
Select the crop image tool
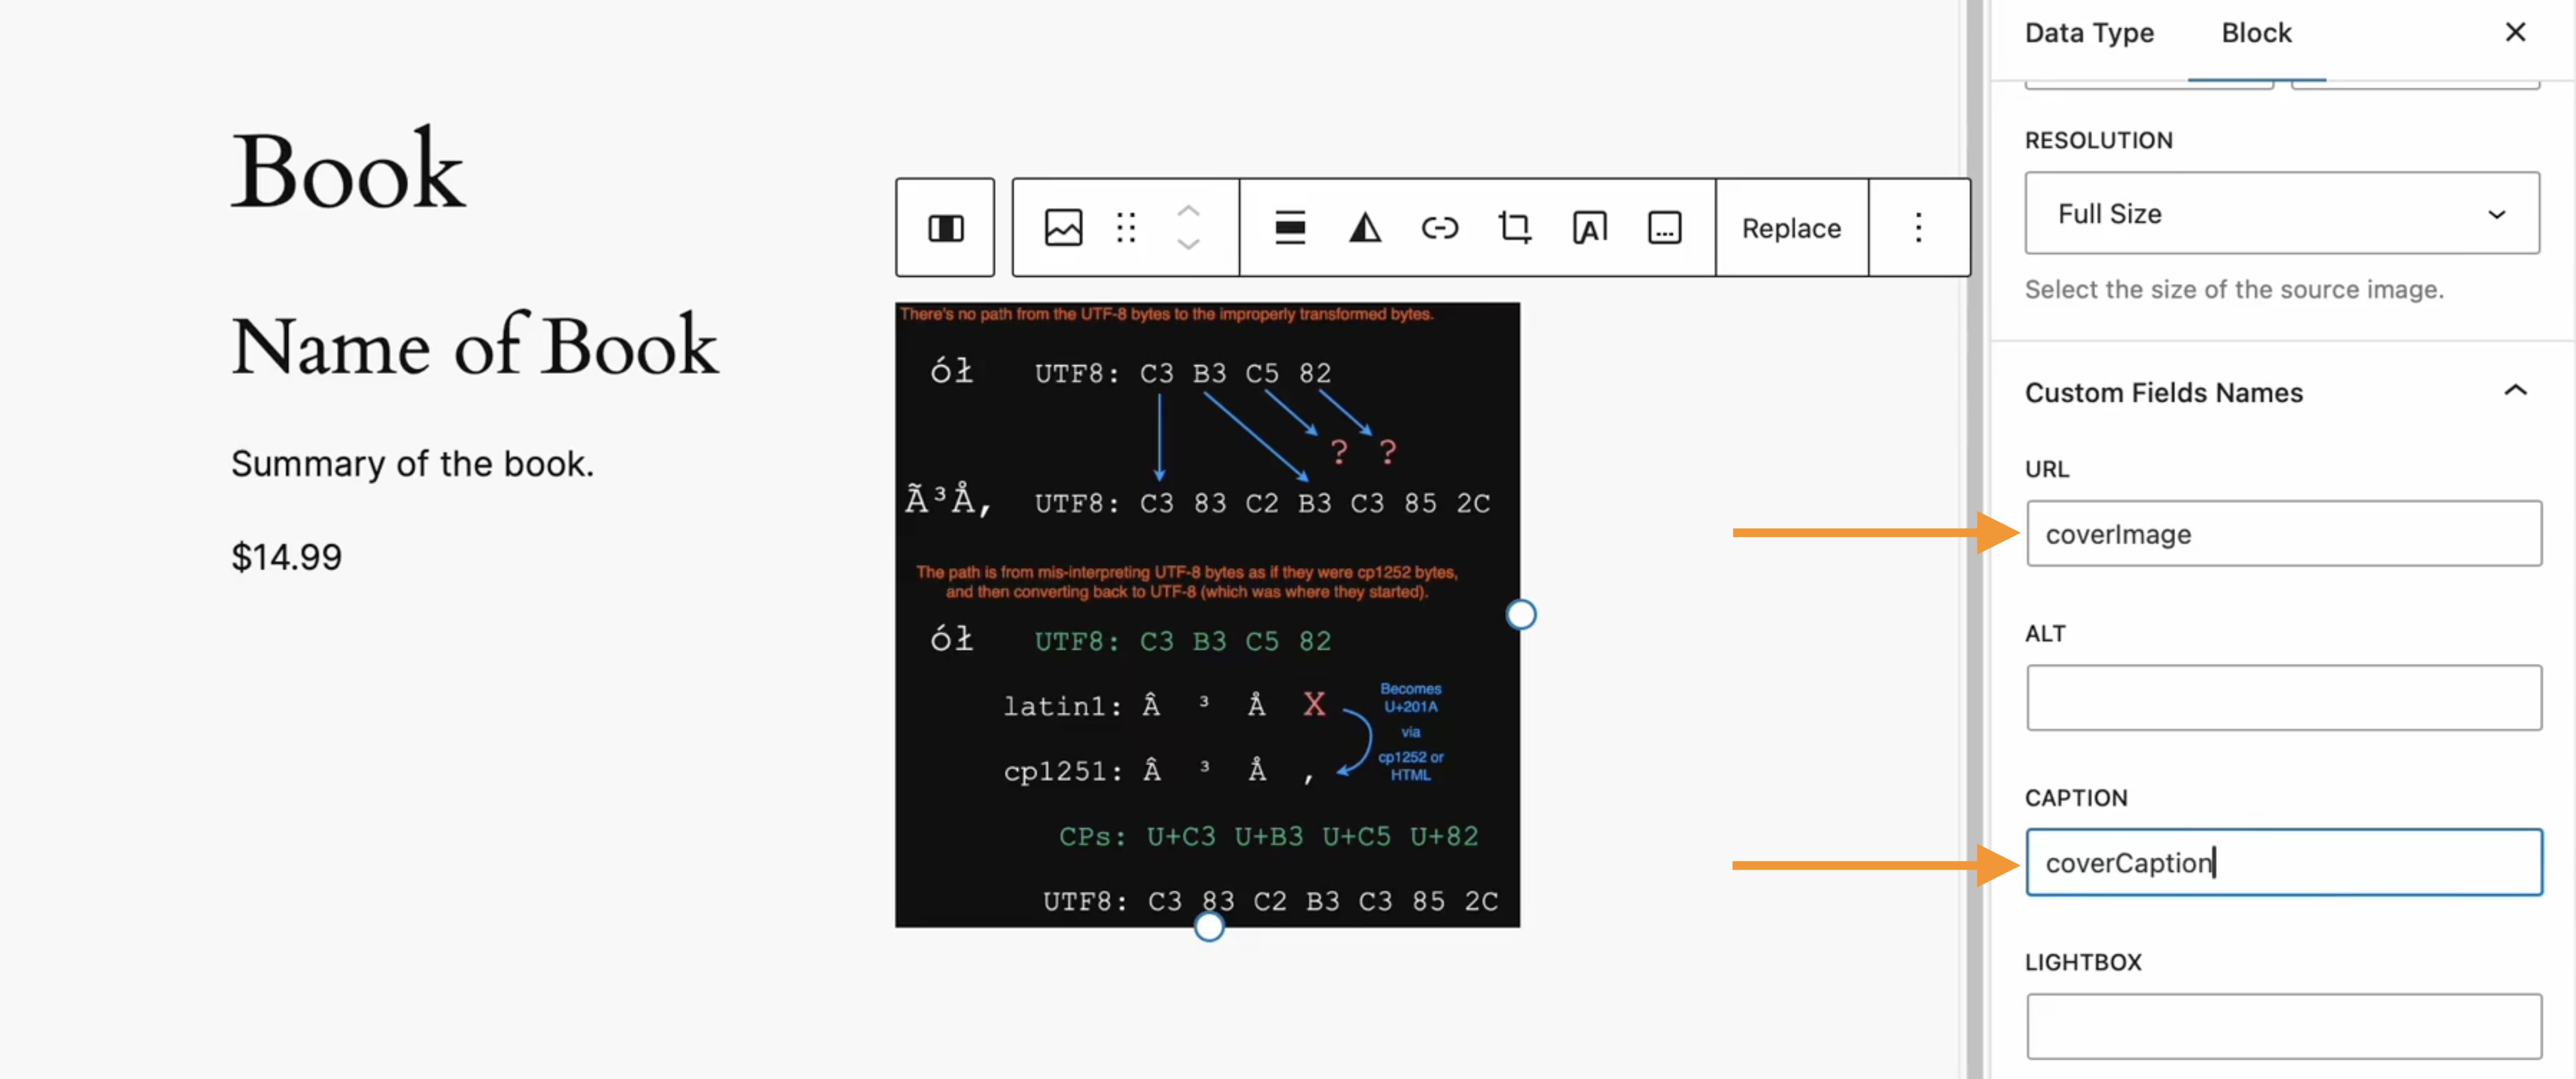(x=1515, y=228)
